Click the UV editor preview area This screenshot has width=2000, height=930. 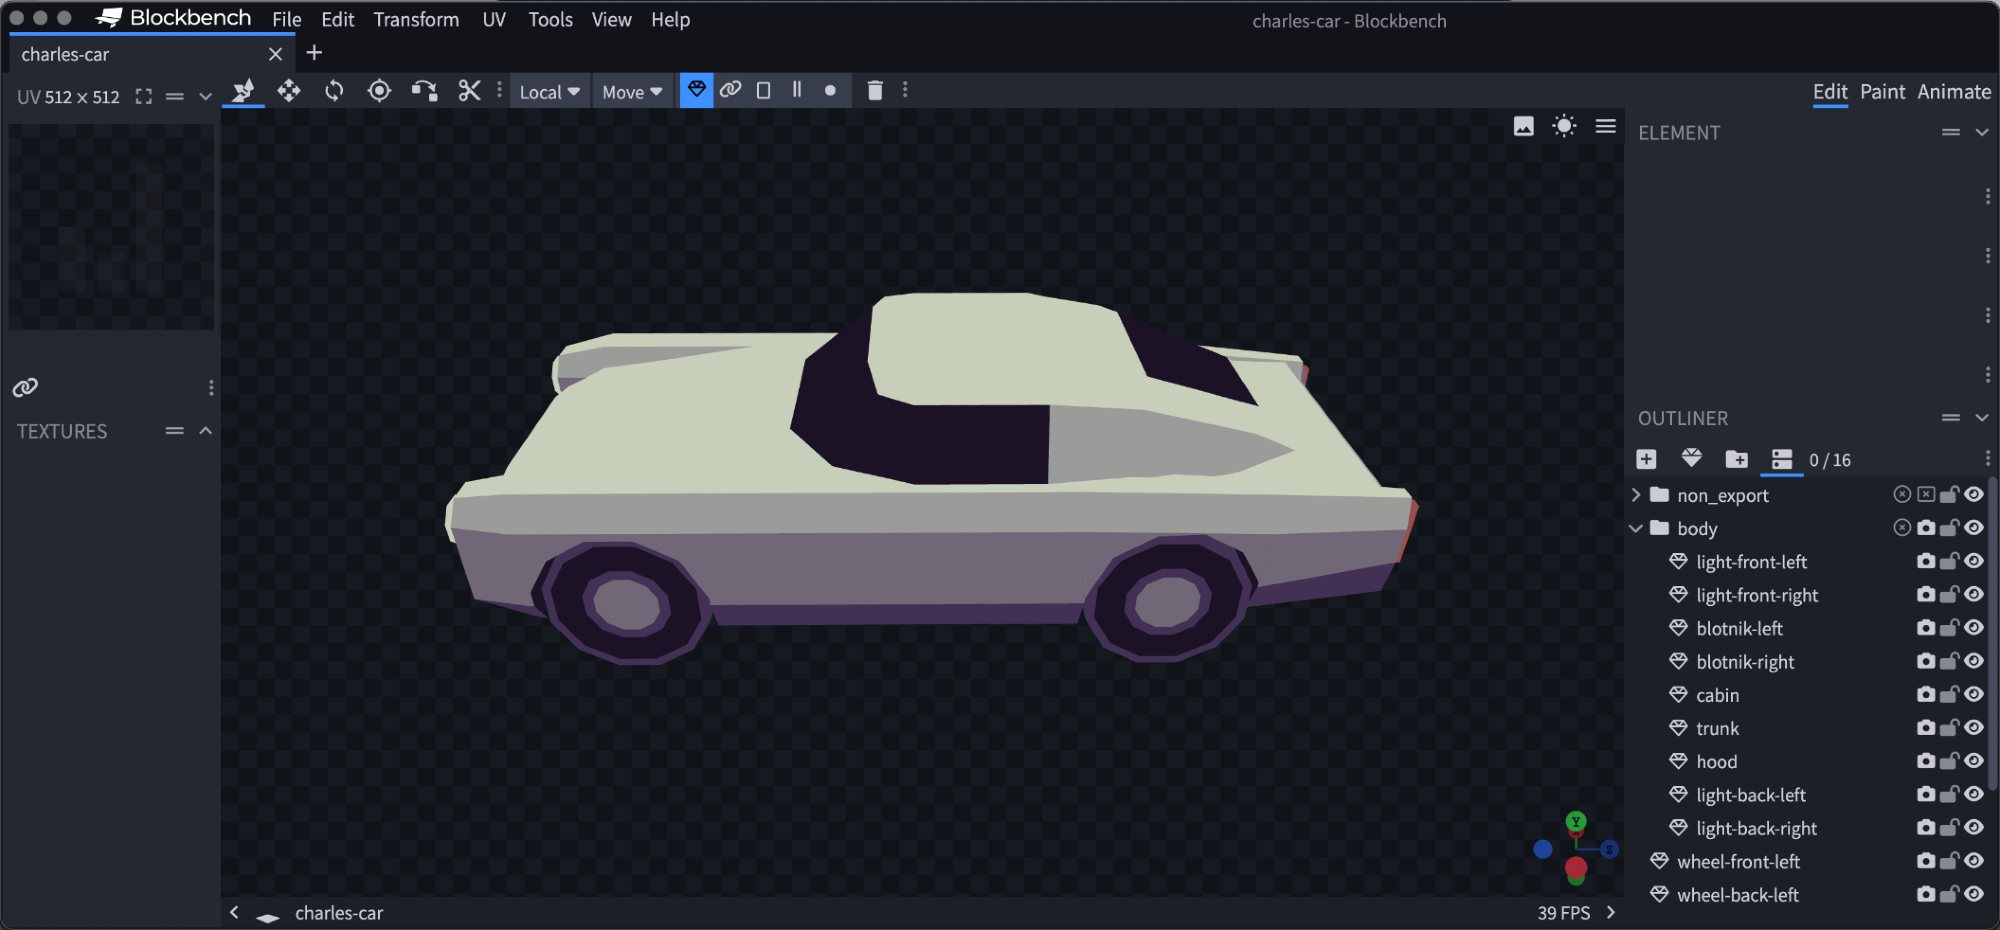pos(111,227)
